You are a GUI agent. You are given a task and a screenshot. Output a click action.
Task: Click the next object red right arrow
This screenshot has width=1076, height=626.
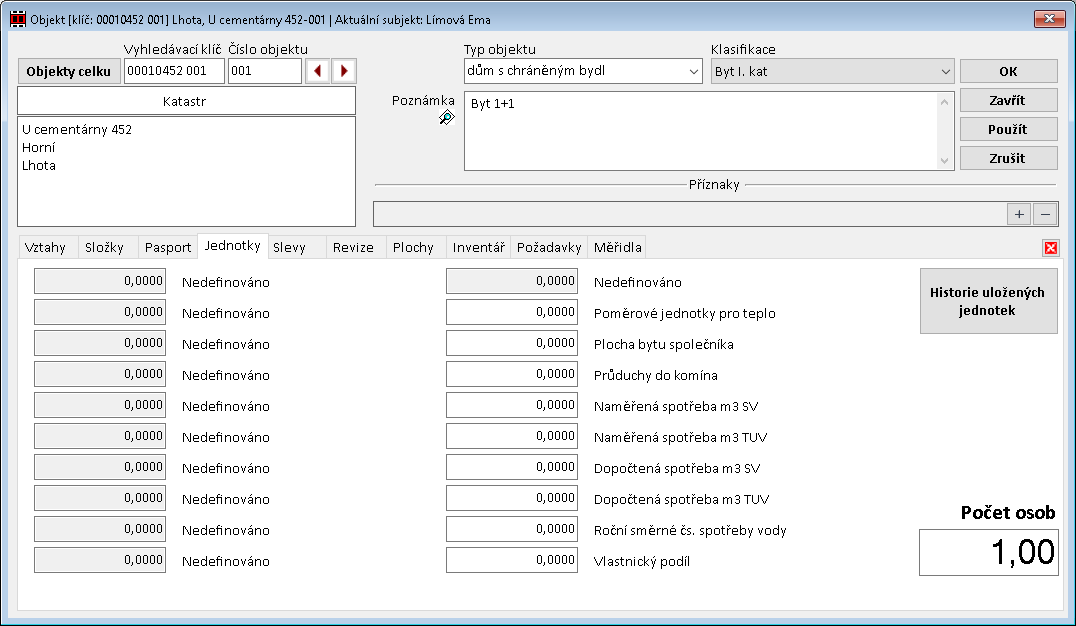[344, 71]
